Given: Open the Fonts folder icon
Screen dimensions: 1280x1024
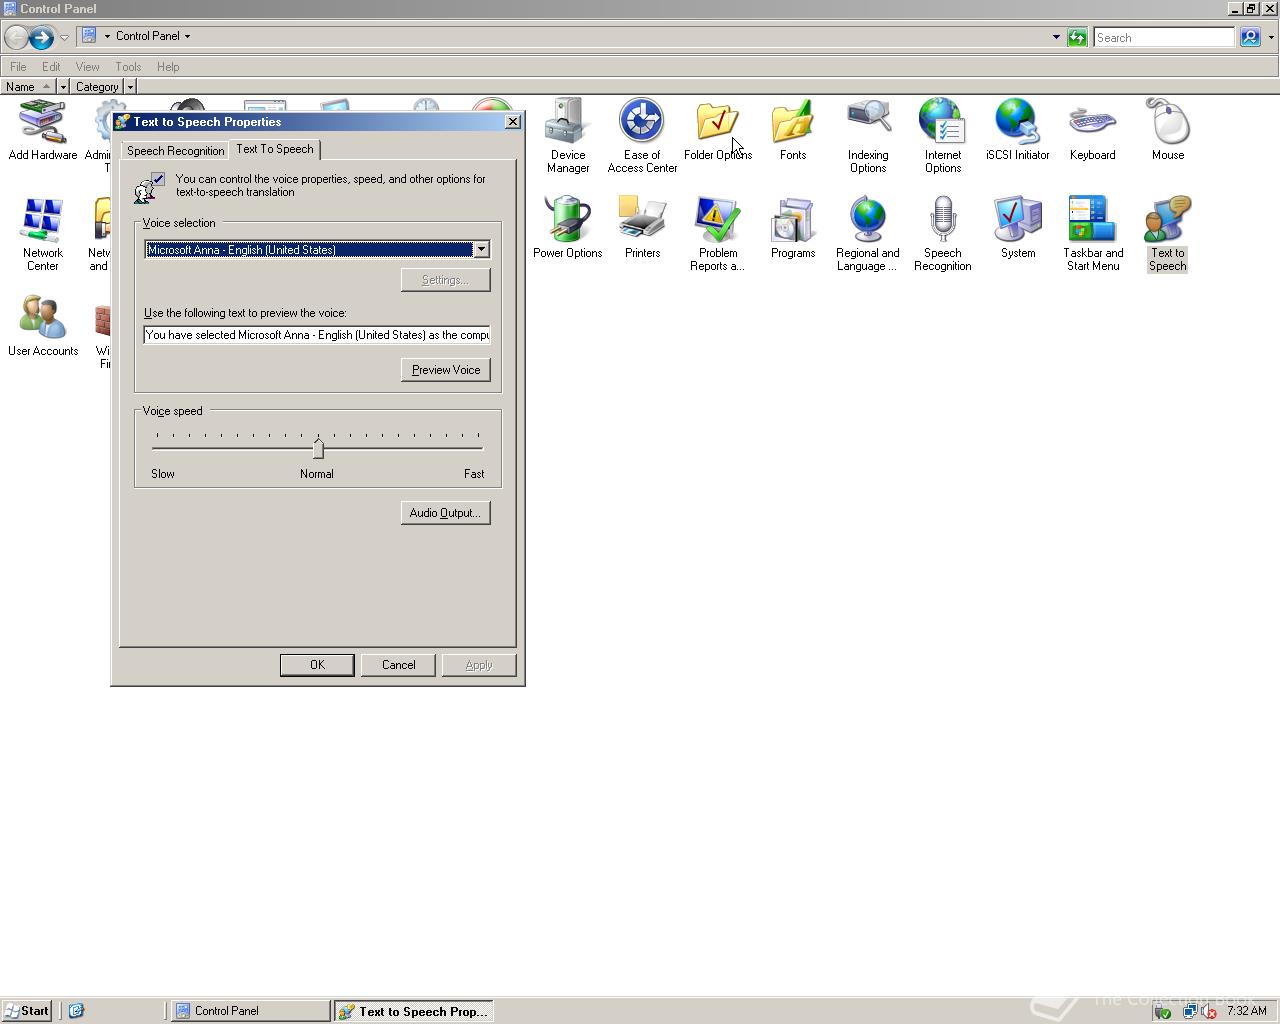Looking at the screenshot, I should click(793, 131).
